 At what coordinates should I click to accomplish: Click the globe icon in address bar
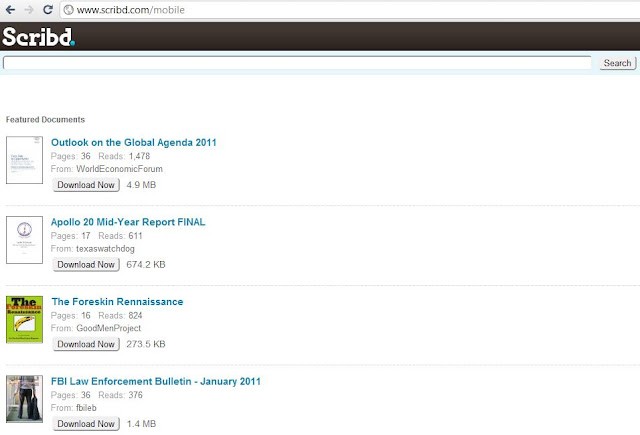pos(69,10)
